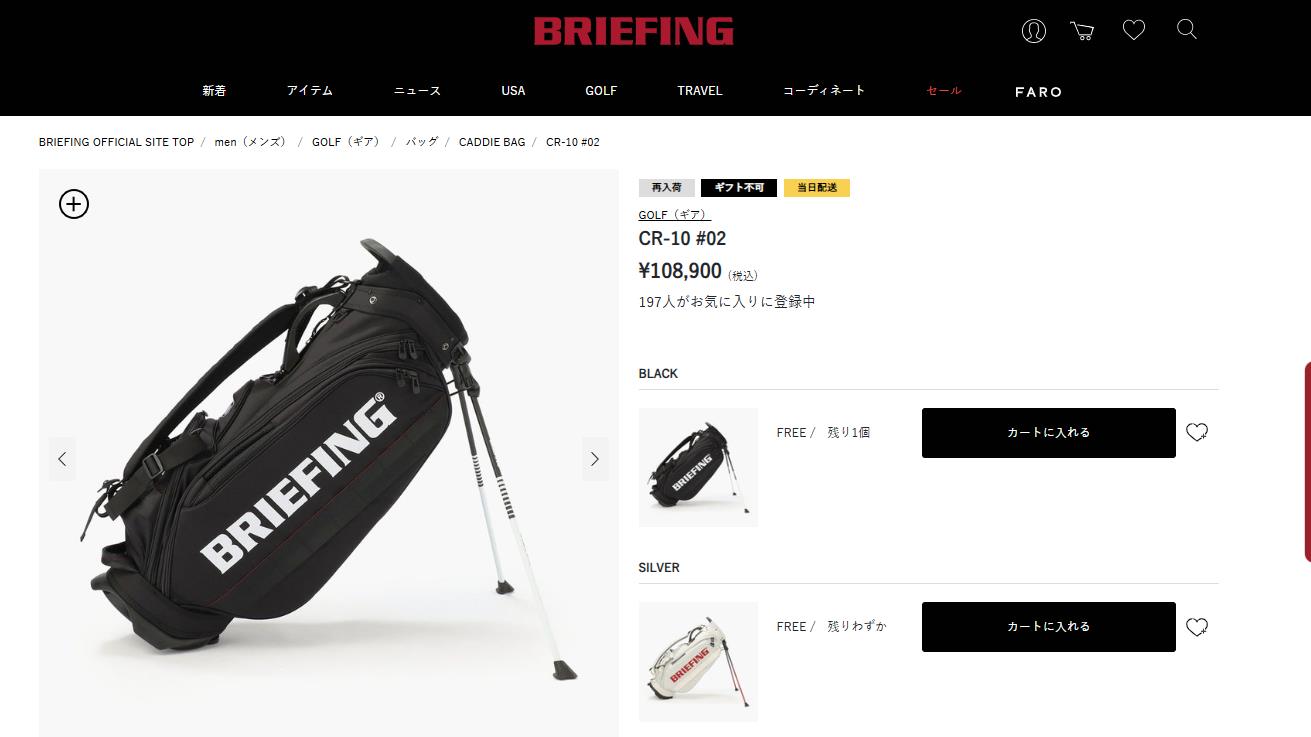Image resolution: width=1311 pixels, height=737 pixels.
Task: Select the SILVER color thumbnail
Action: click(x=698, y=661)
